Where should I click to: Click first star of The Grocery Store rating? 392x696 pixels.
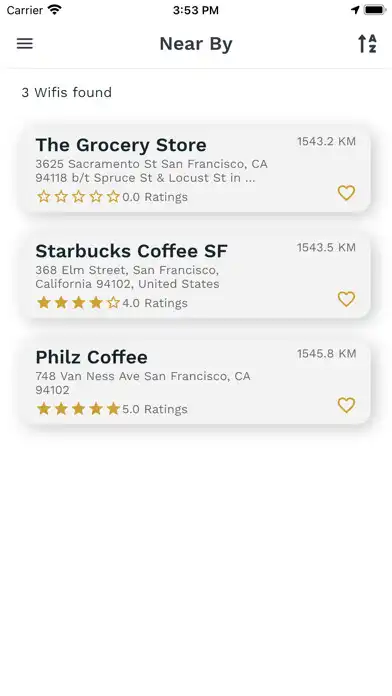click(x=44, y=197)
